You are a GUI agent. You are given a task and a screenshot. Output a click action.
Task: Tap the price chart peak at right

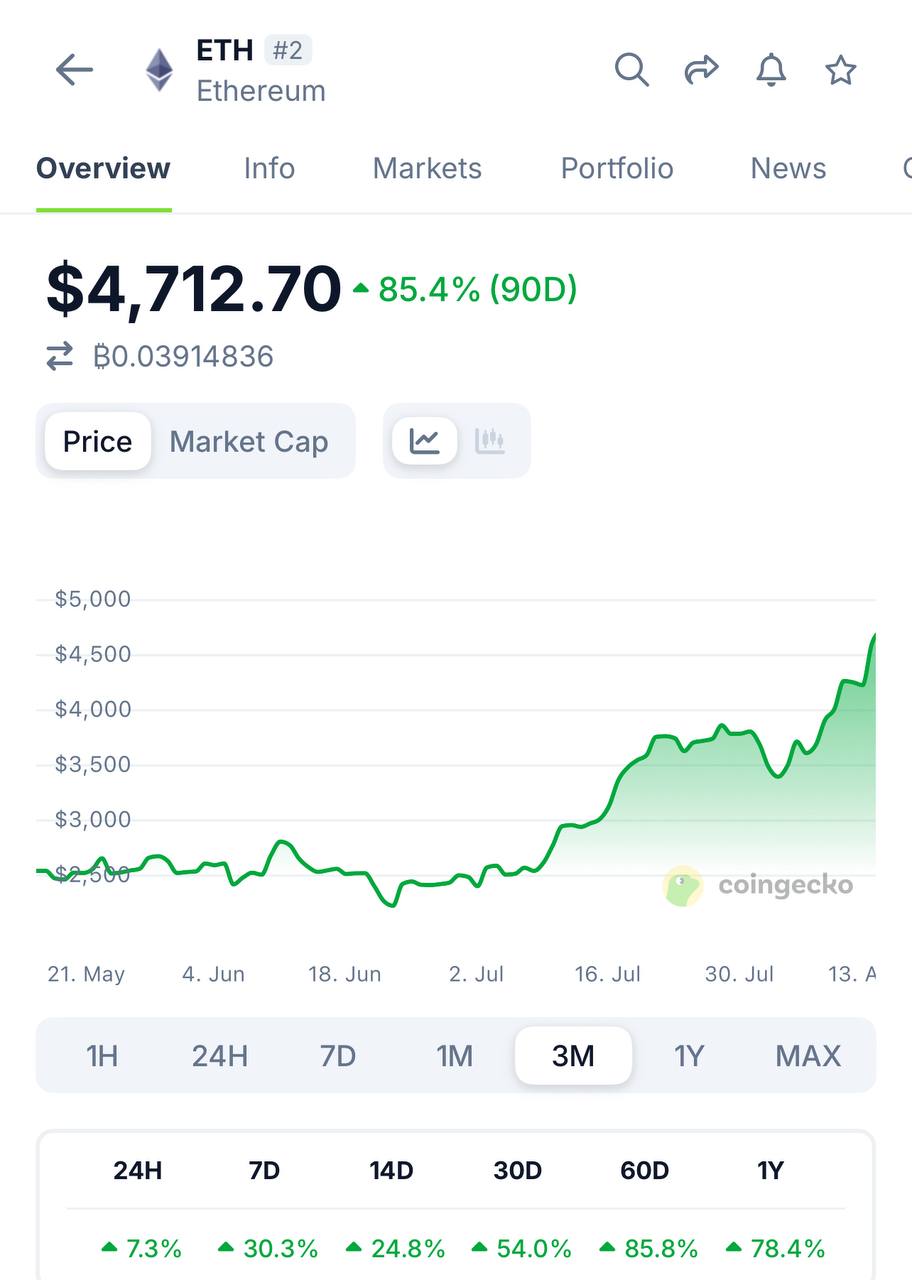point(873,636)
